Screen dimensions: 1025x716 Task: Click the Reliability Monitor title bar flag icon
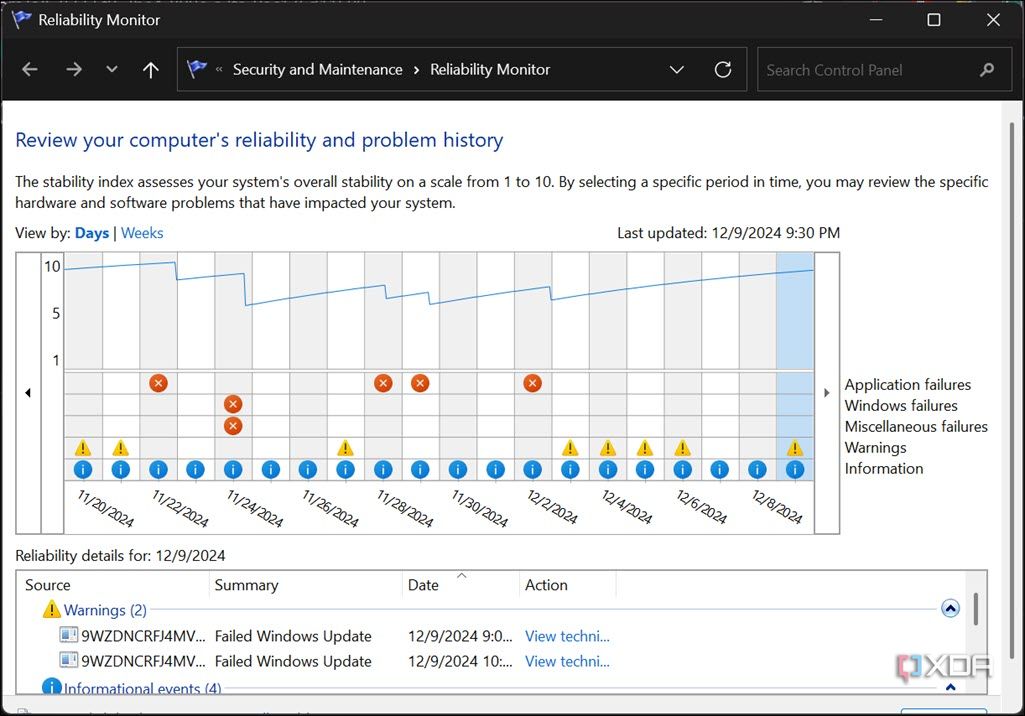(21, 19)
